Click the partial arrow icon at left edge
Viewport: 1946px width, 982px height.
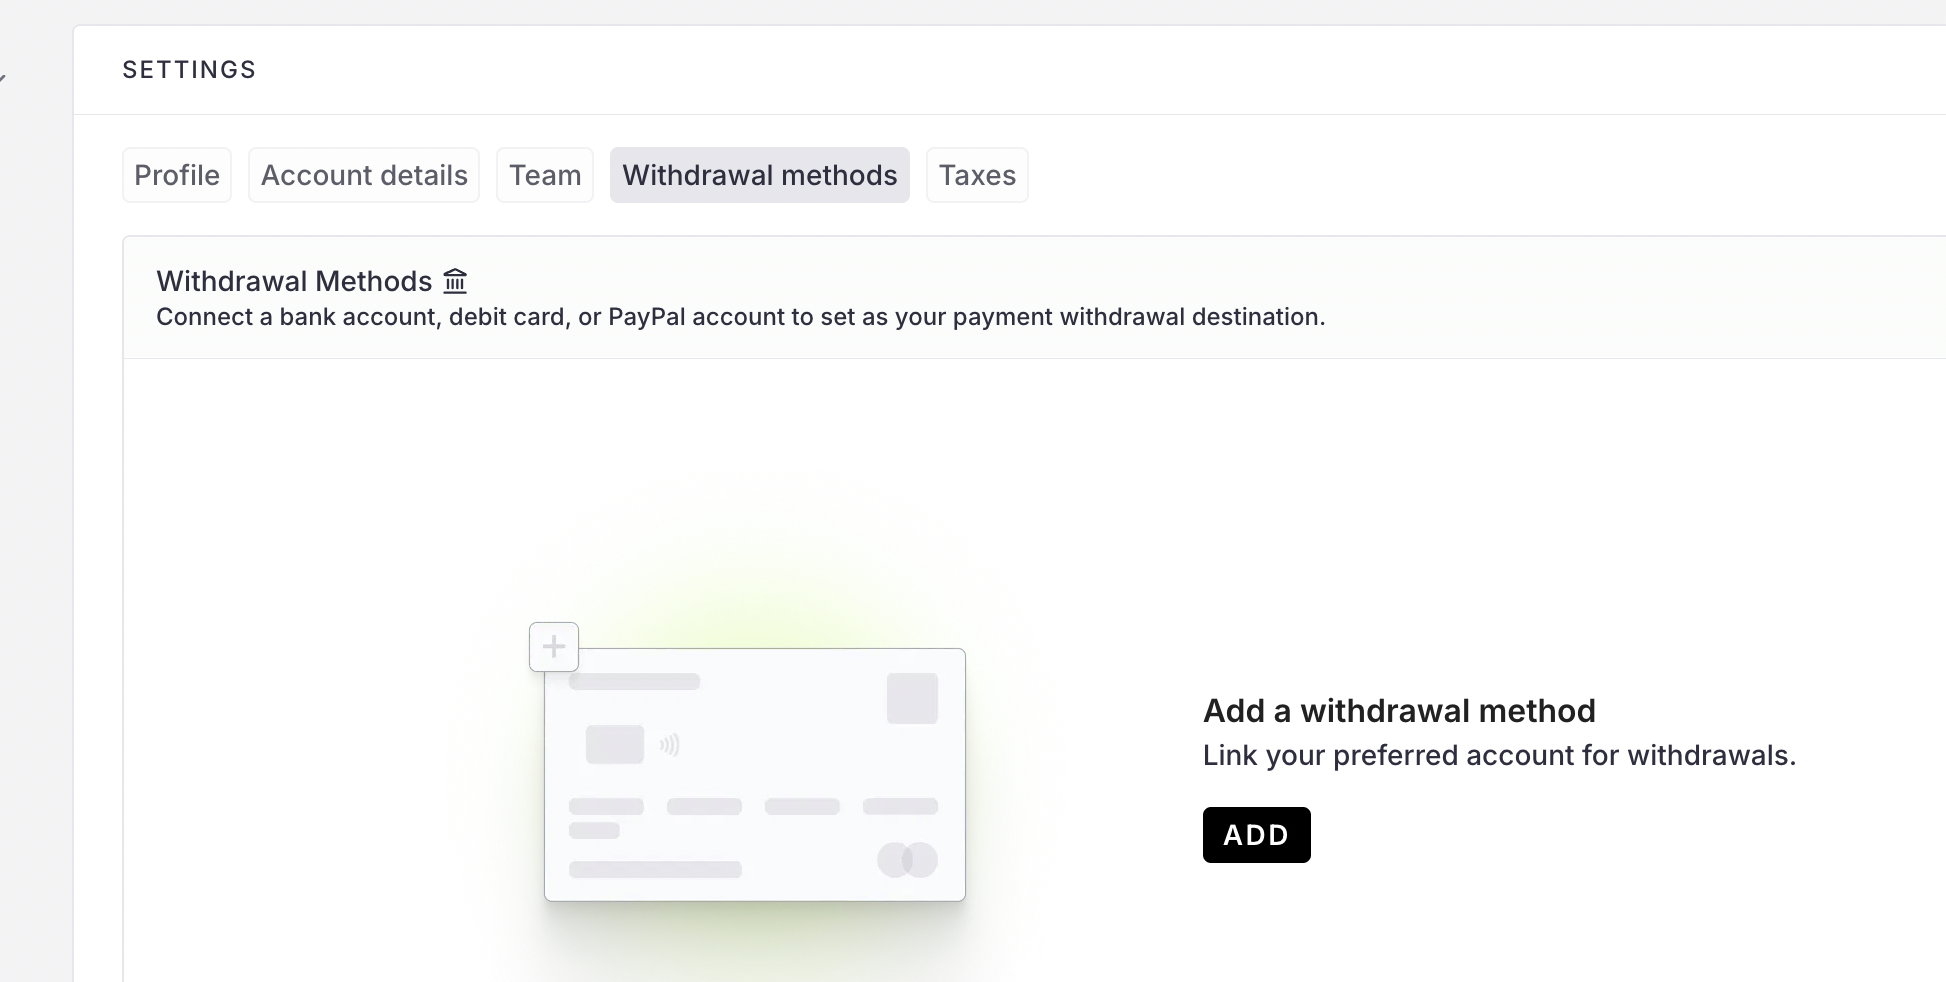coord(3,78)
